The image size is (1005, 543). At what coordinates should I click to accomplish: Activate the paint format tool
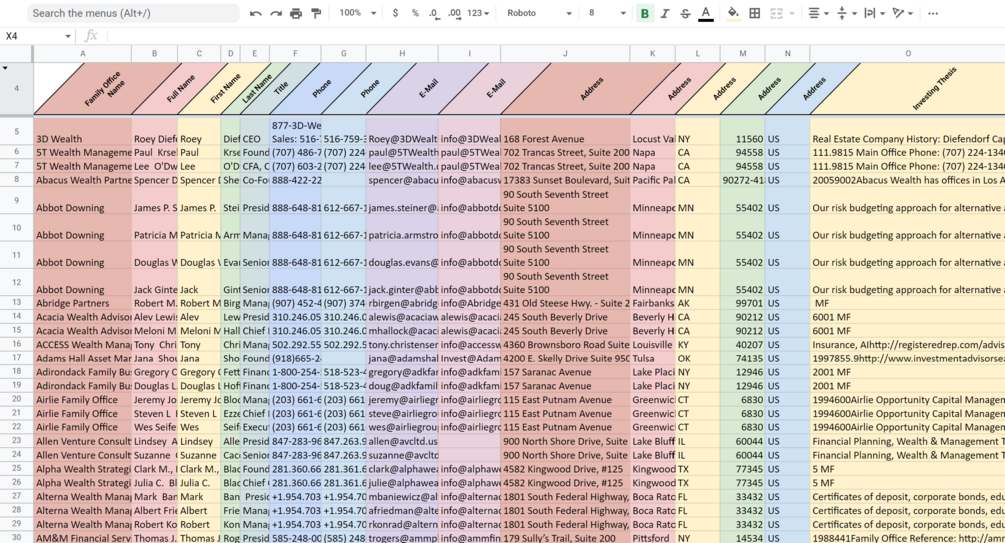(316, 13)
